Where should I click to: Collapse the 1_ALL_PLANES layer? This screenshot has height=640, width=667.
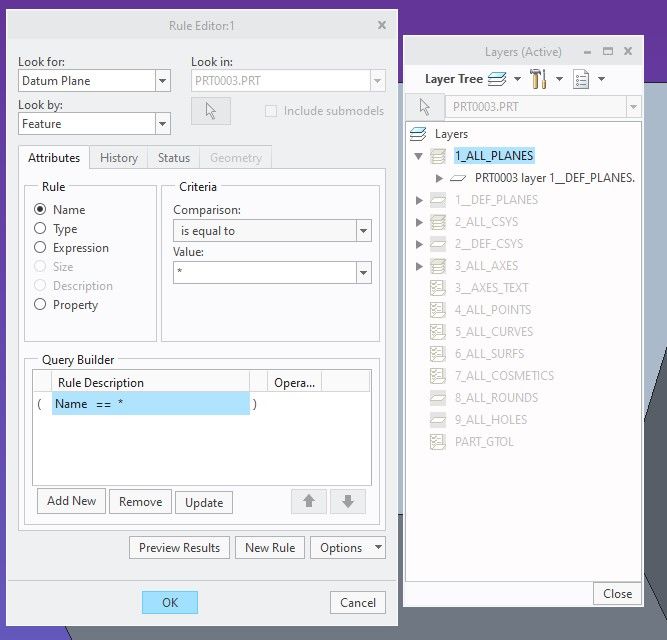418,156
